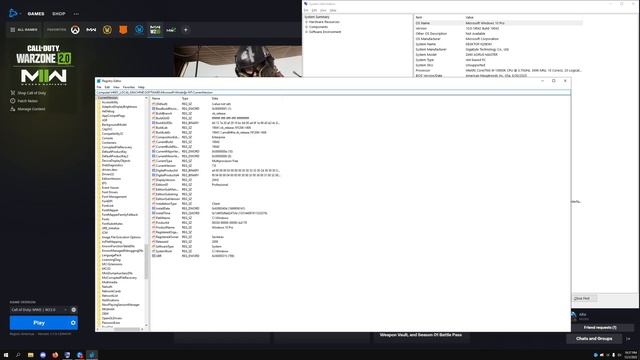
Task: Open Registry Editor Help menu
Action: pyautogui.click(x=141, y=87)
